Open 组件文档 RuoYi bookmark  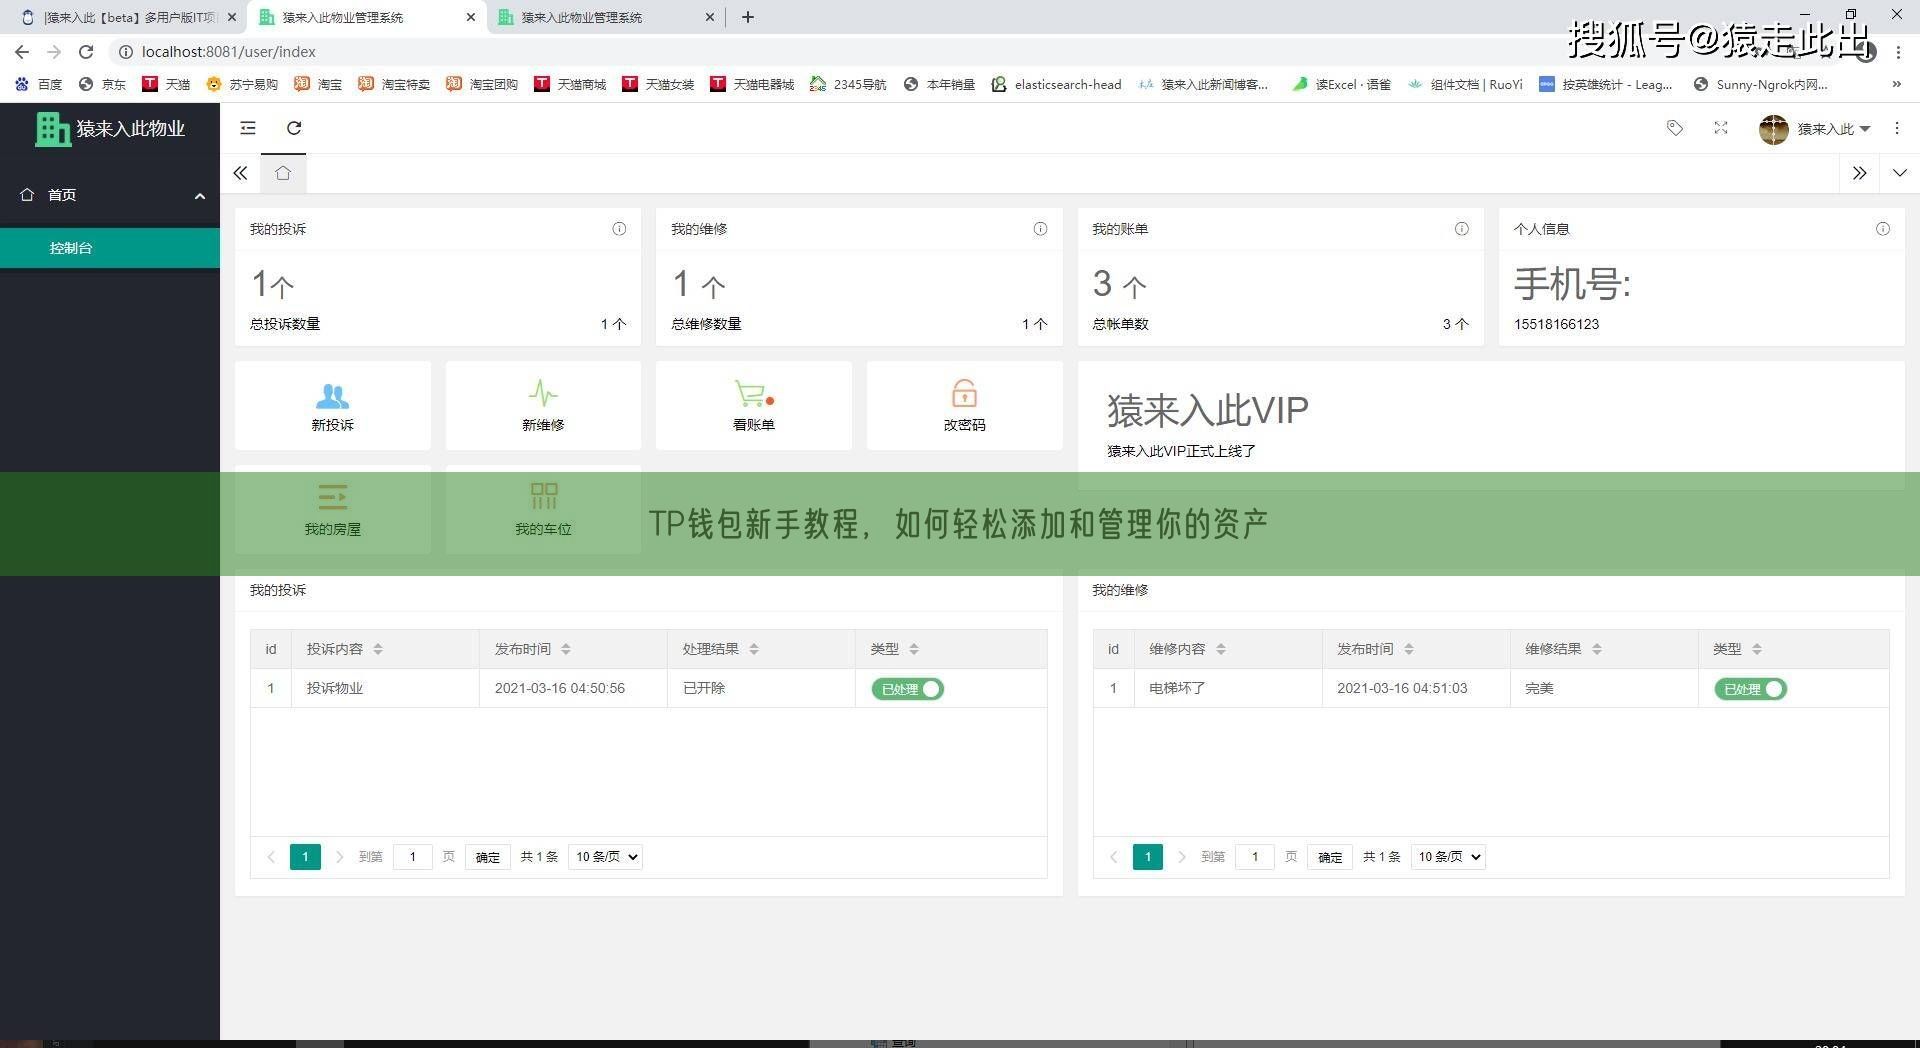point(1465,84)
